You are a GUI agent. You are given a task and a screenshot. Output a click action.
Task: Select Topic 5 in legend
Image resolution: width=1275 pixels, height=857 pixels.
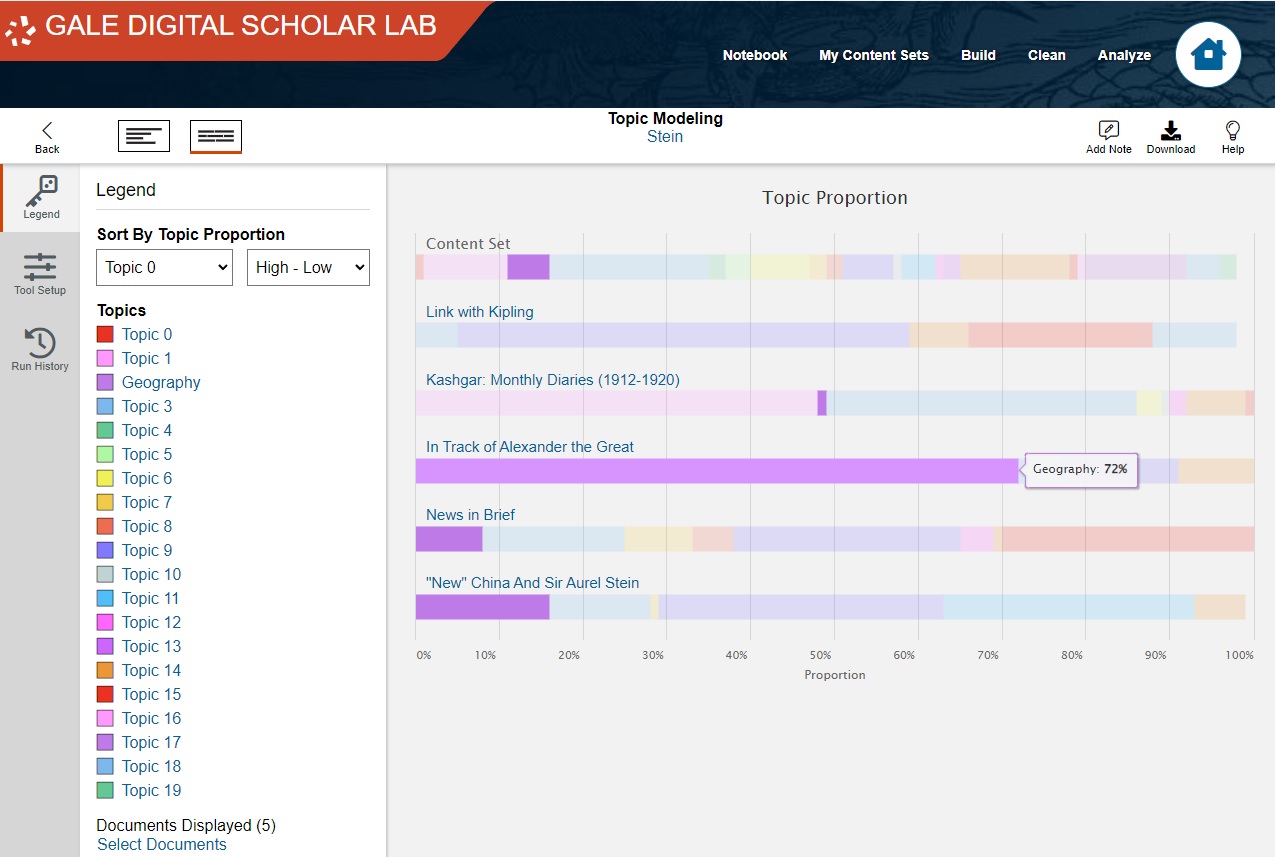[147, 454]
